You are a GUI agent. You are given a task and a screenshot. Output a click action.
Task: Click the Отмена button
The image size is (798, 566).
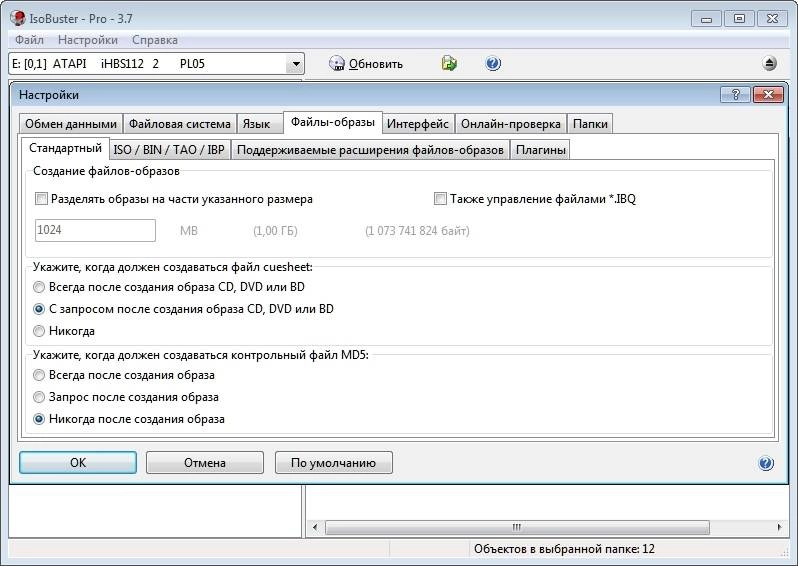pos(205,463)
